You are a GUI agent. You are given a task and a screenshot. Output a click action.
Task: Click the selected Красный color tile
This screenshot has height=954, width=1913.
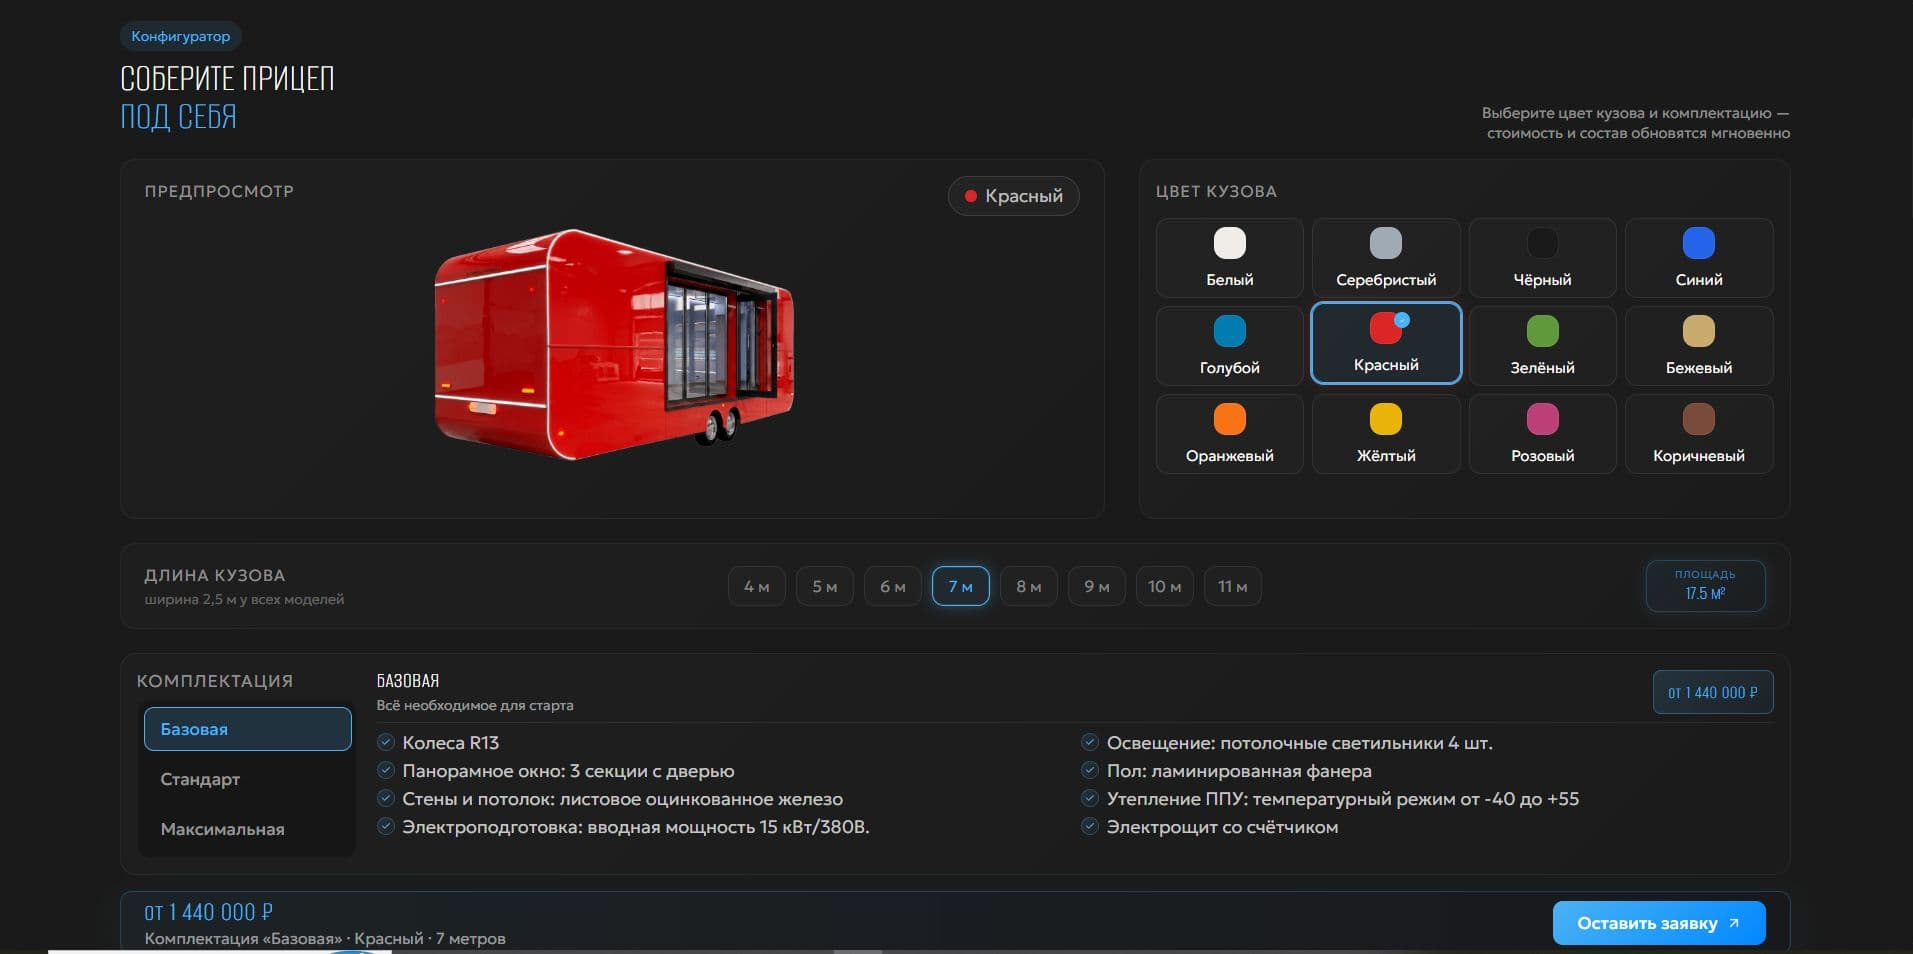tap(1386, 343)
